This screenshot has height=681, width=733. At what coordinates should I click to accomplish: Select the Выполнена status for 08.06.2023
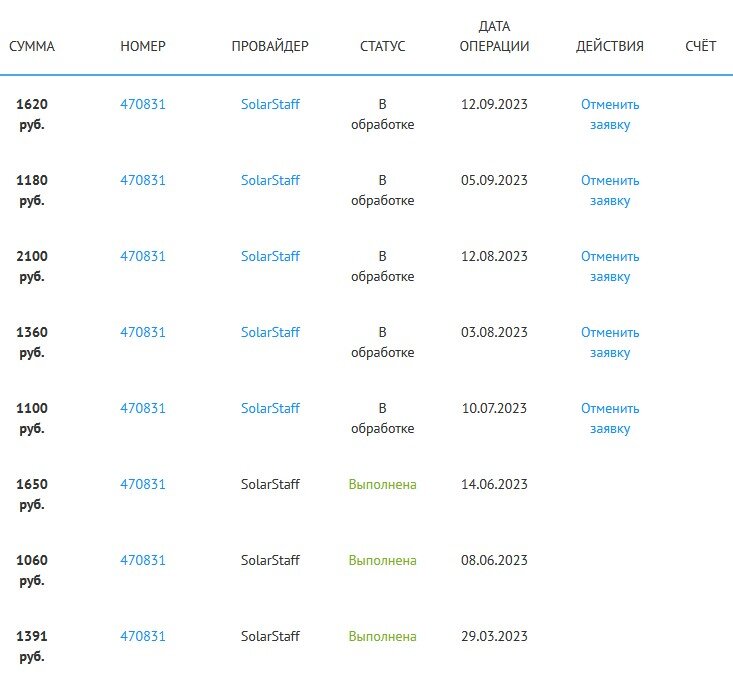point(382,560)
